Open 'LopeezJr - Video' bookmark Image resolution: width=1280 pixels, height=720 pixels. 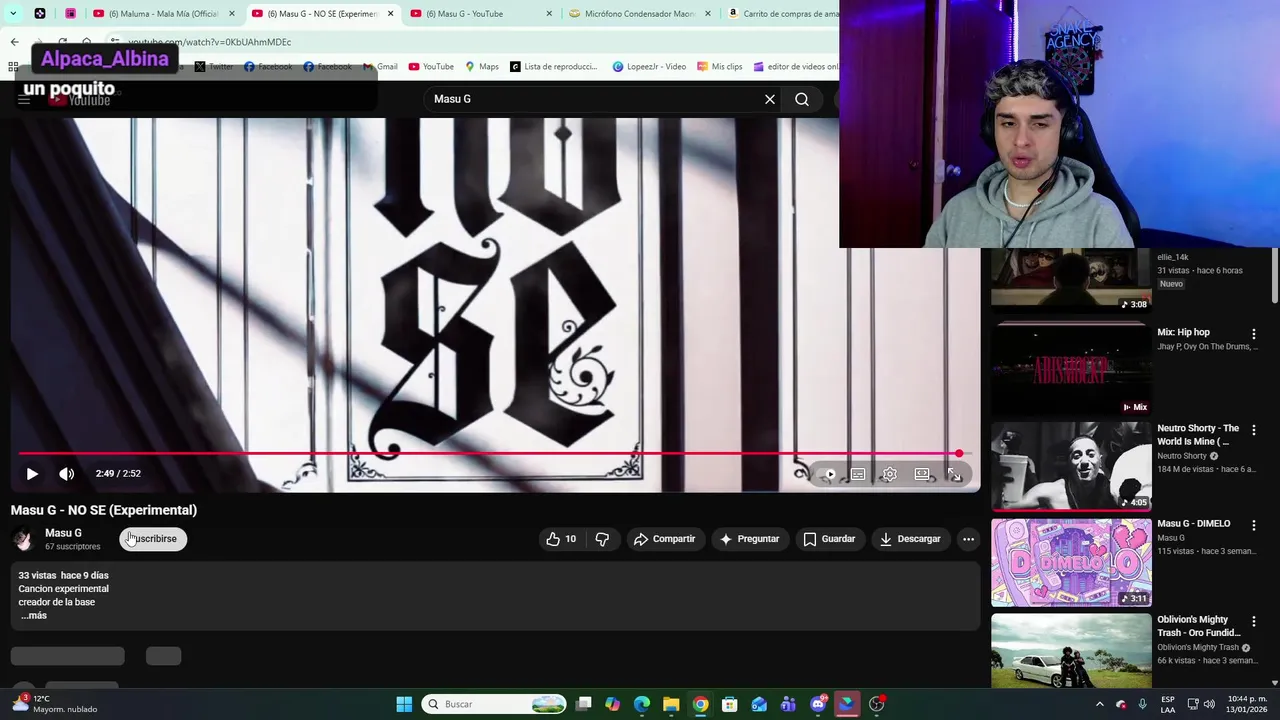pyautogui.click(x=649, y=67)
